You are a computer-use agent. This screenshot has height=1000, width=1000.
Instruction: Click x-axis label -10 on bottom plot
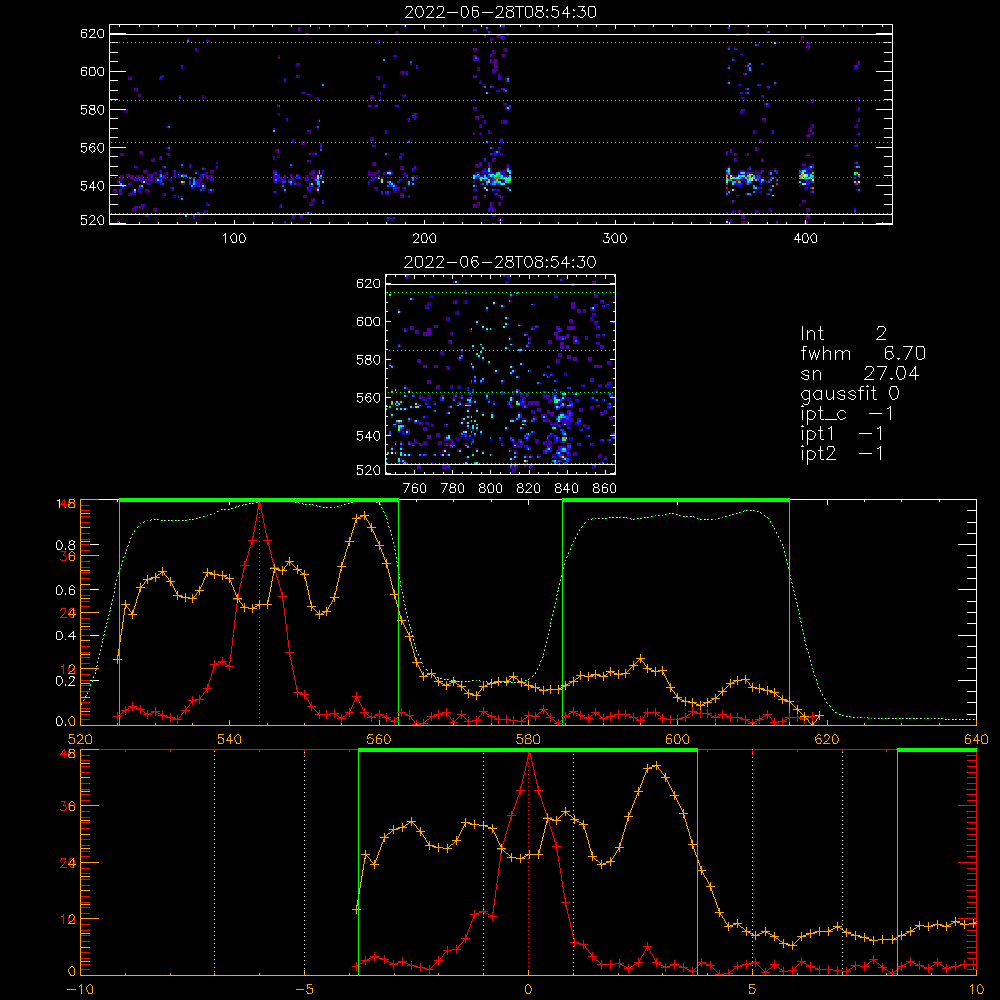(80, 989)
